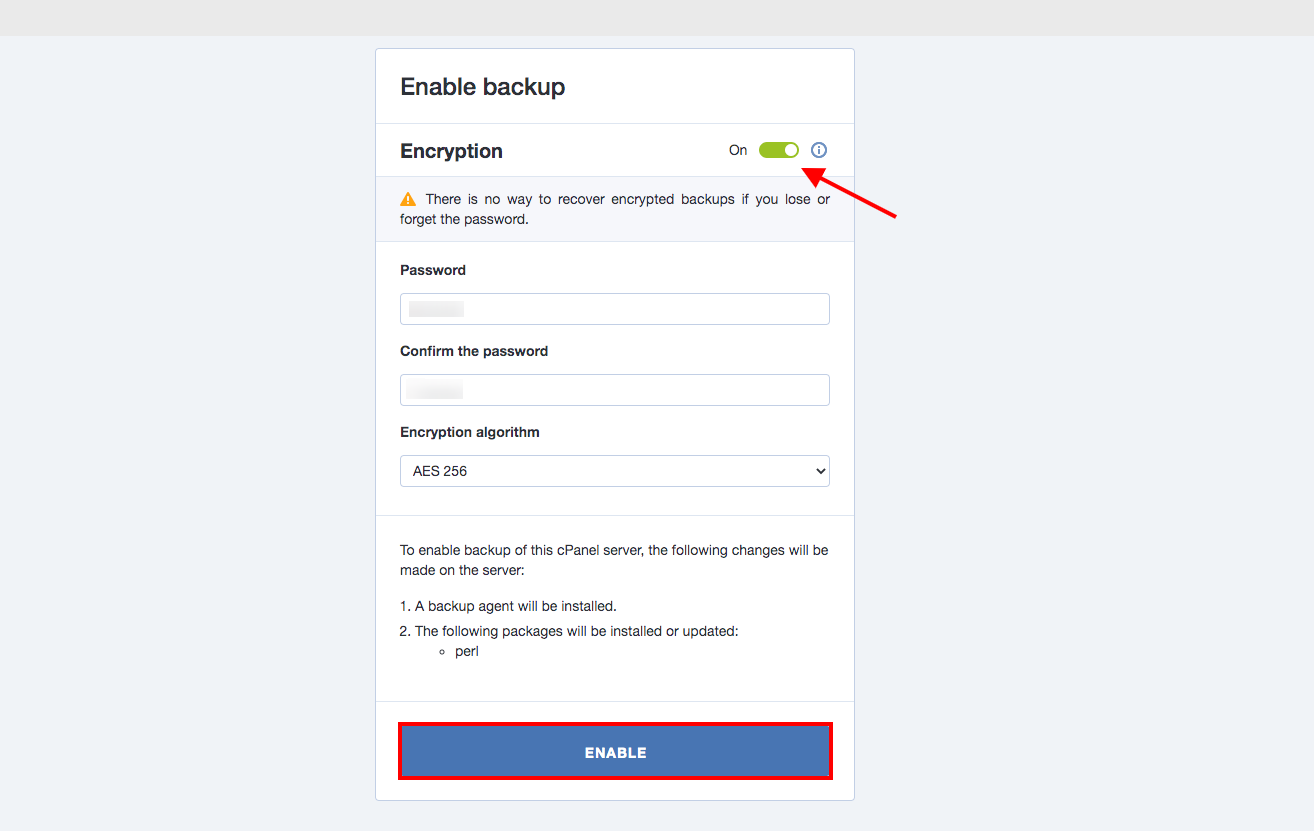Click the blue ENABLE button
The height and width of the screenshot is (831, 1314).
[x=615, y=751]
